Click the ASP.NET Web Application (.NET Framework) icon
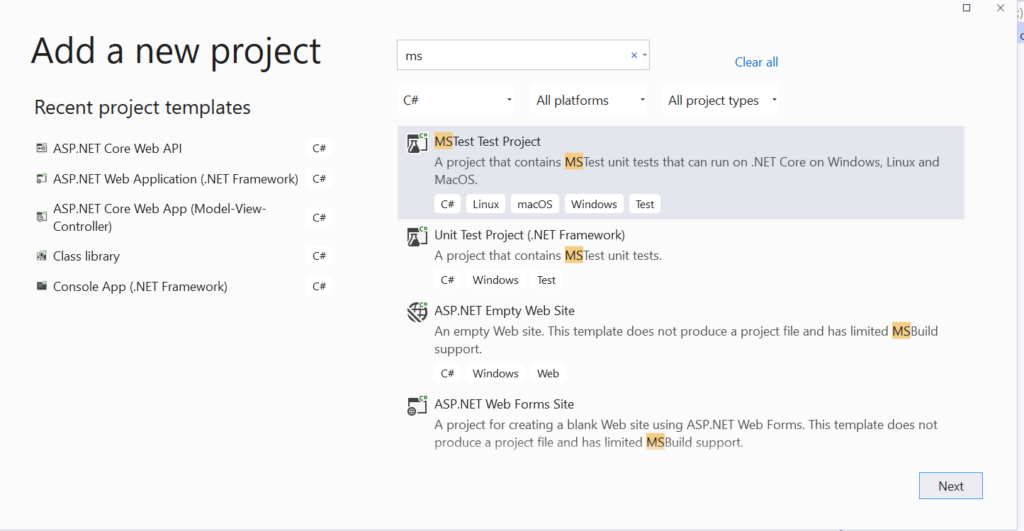1024x531 pixels. tap(41, 178)
